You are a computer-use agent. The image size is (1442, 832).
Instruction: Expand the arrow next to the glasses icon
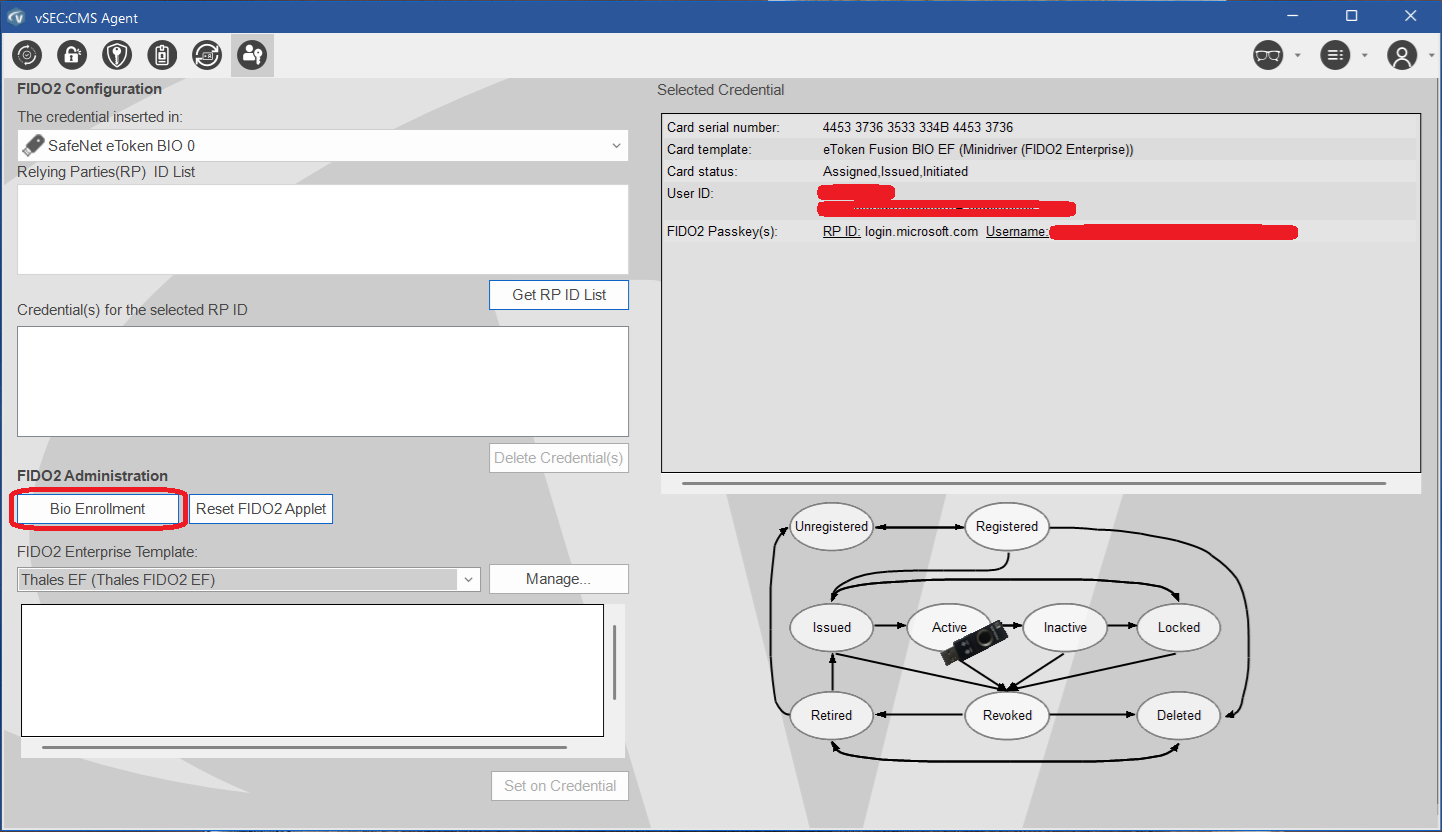pyautogui.click(x=1297, y=56)
